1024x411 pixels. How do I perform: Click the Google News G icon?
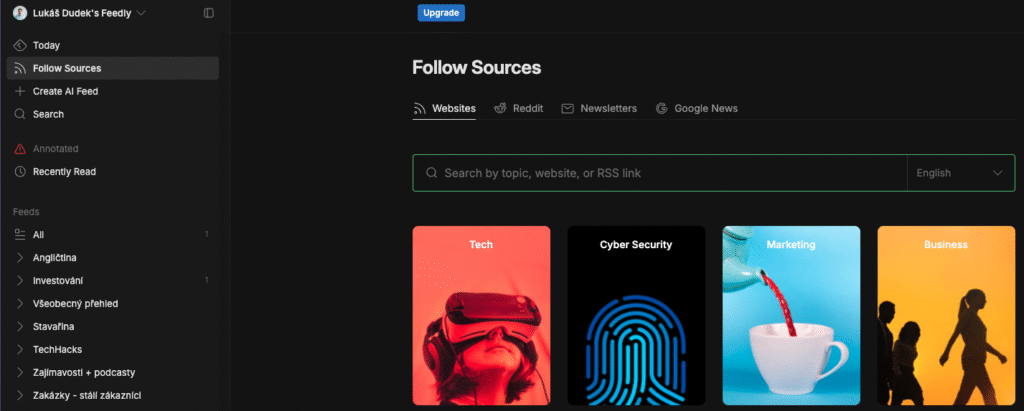[662, 108]
